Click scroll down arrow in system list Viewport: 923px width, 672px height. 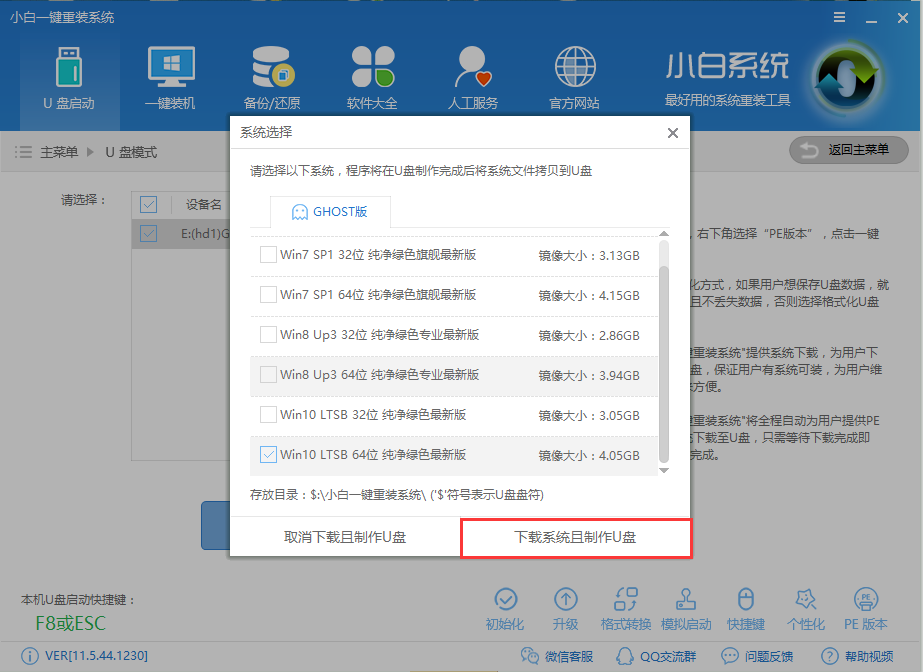click(663, 468)
